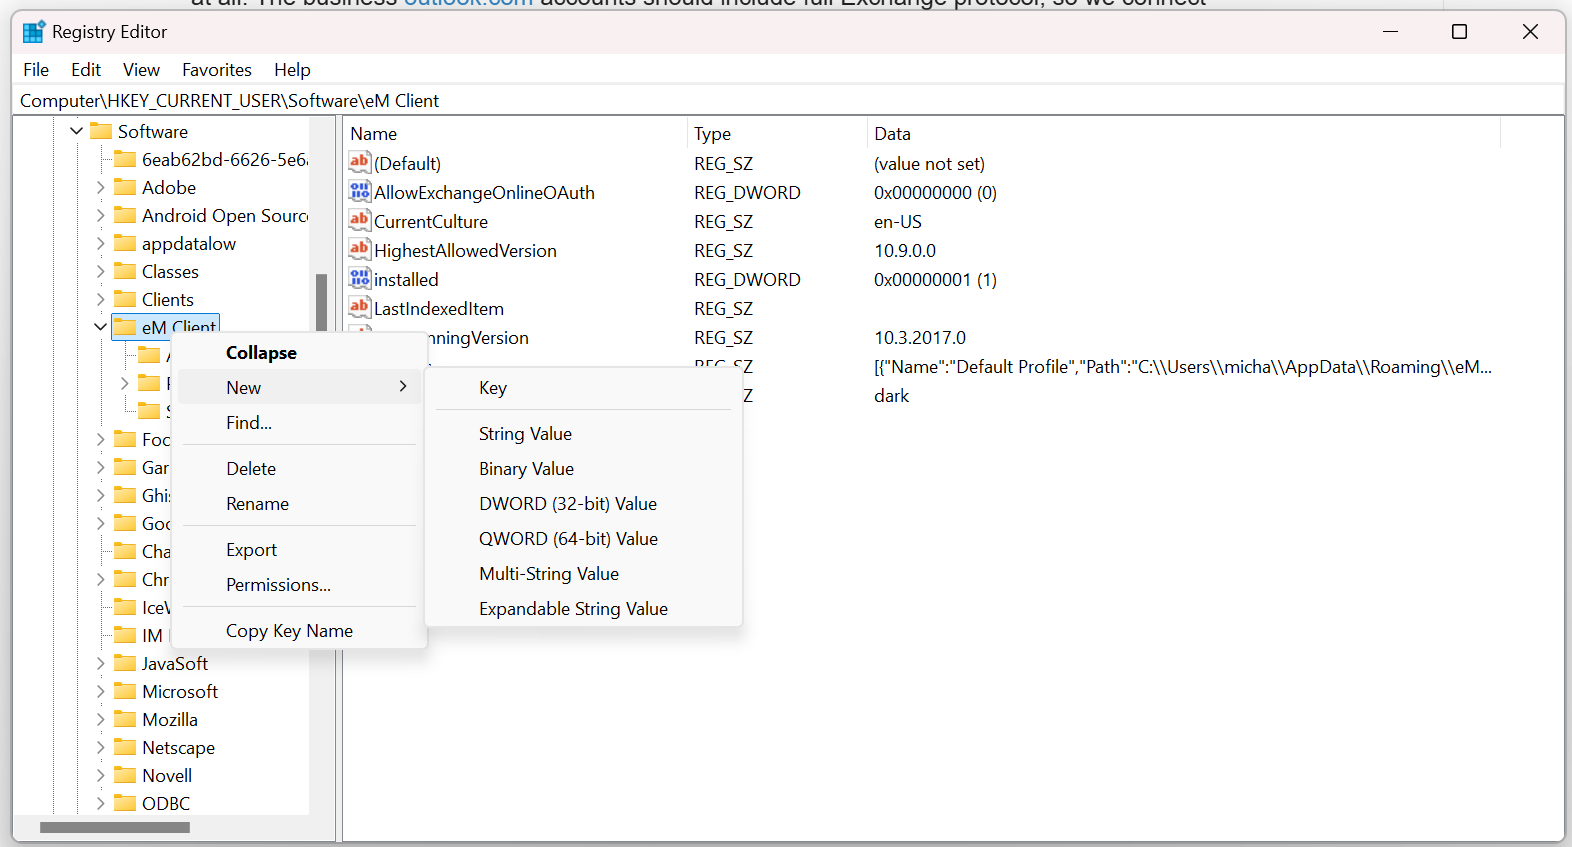1572x847 pixels.
Task: Click the Software folder icon
Action: [101, 131]
